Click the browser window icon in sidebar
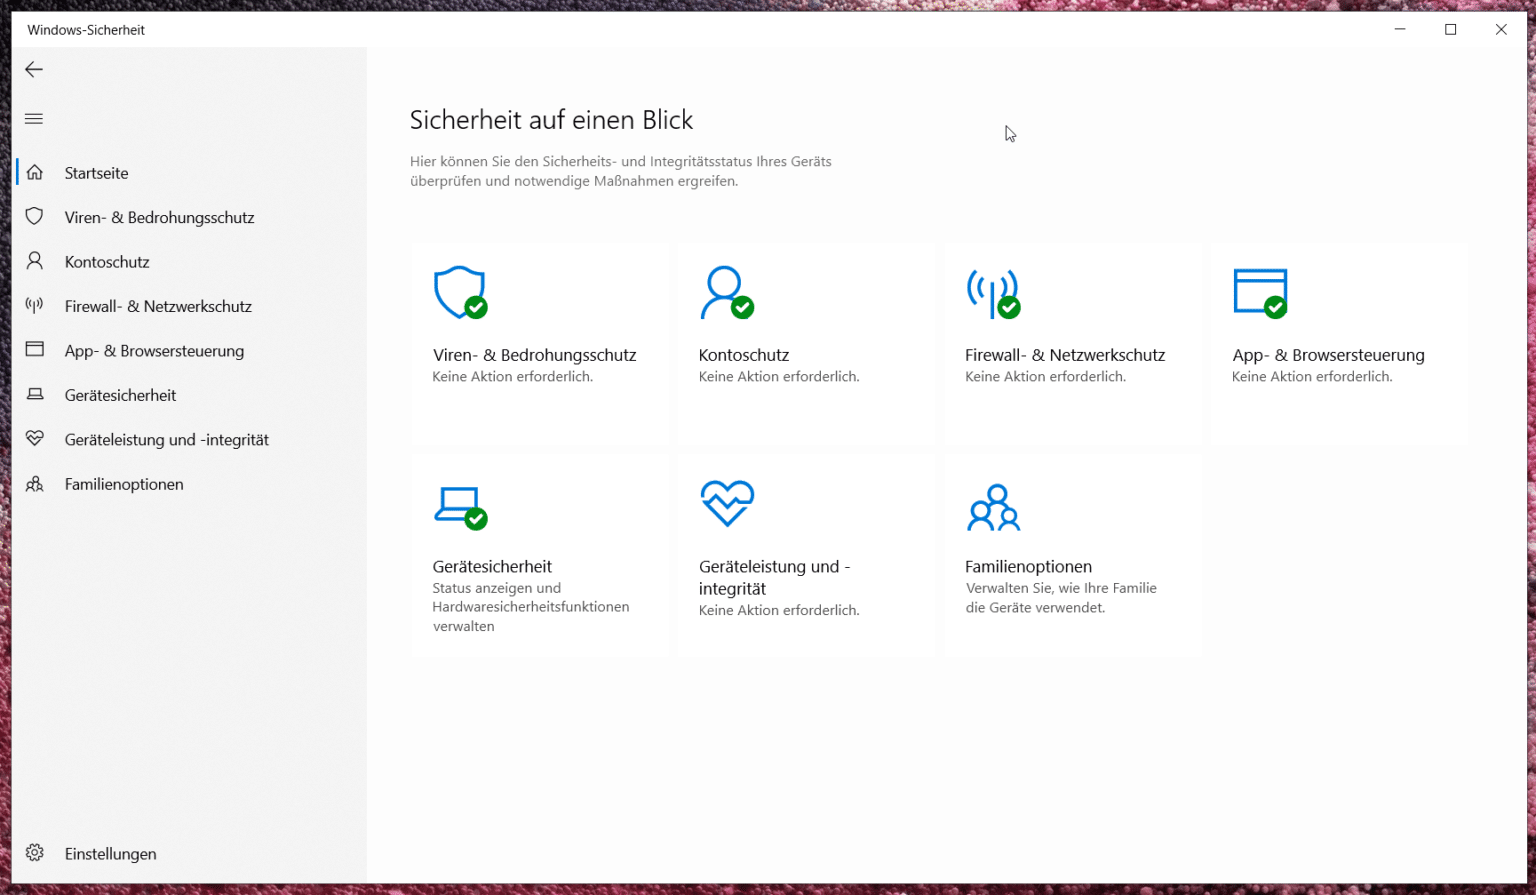Screen dimensions: 1536x895 (x=35, y=350)
